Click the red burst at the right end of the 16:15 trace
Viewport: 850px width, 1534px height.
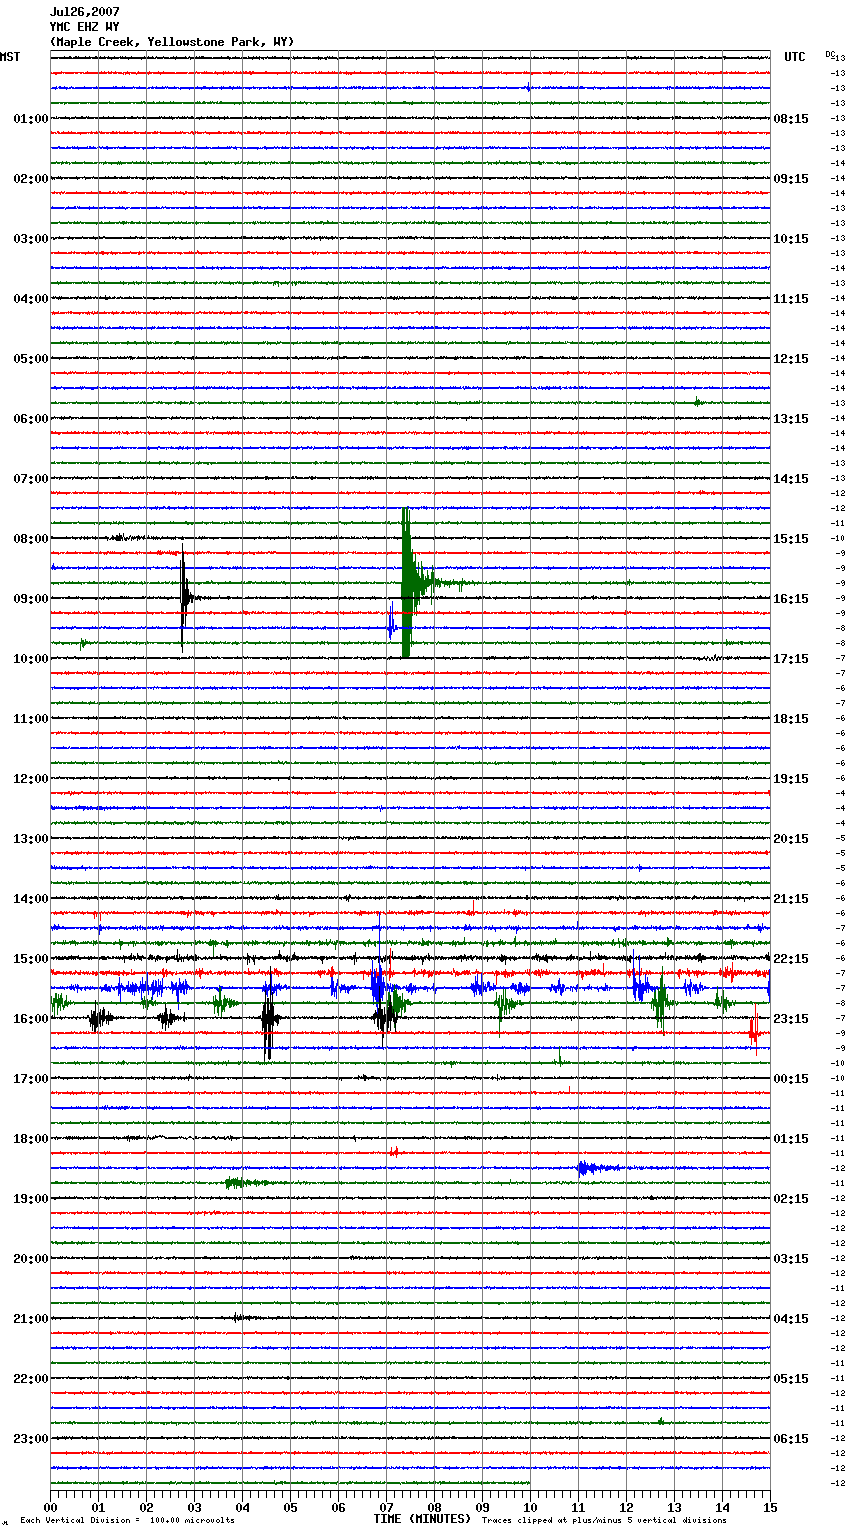tap(754, 1033)
